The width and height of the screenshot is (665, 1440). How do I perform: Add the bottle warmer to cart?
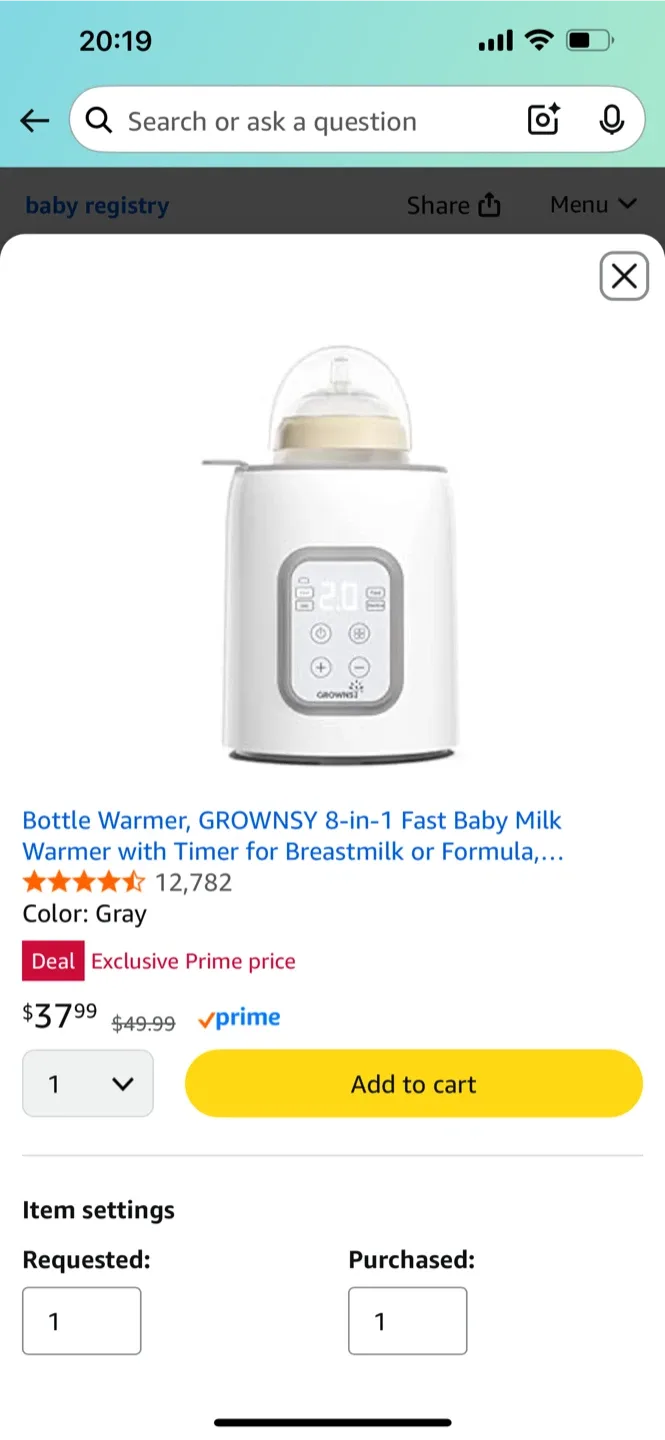coord(413,1083)
